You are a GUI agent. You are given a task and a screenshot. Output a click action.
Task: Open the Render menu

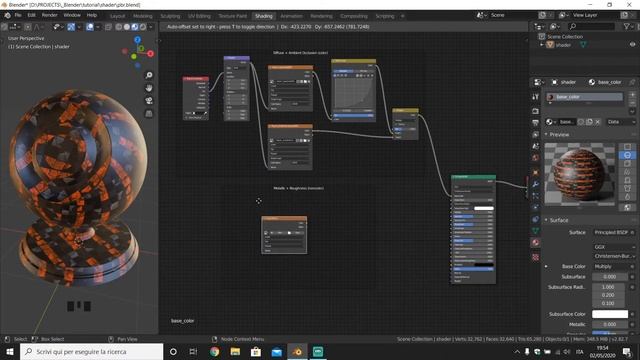(x=49, y=15)
